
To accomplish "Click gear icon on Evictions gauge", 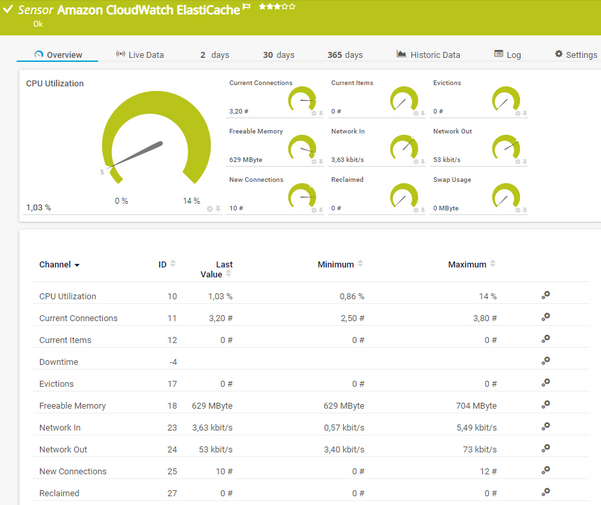I will click(x=518, y=113).
